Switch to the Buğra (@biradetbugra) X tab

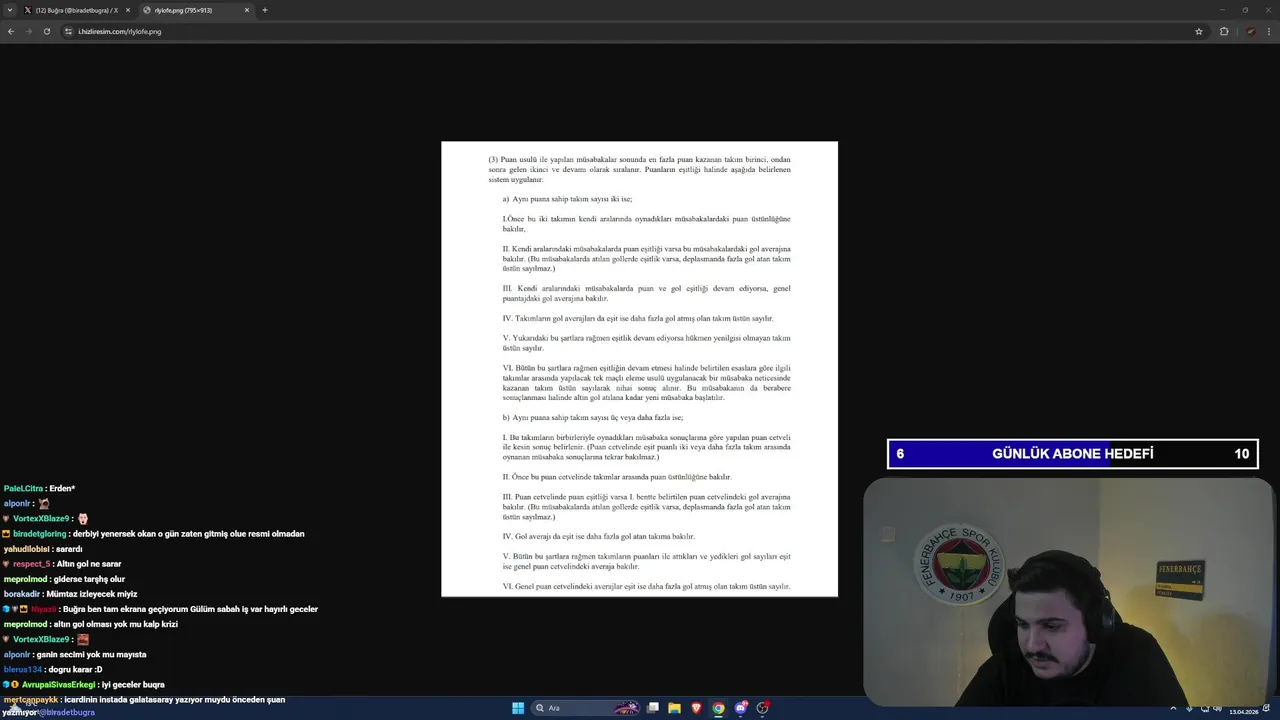pos(77,10)
